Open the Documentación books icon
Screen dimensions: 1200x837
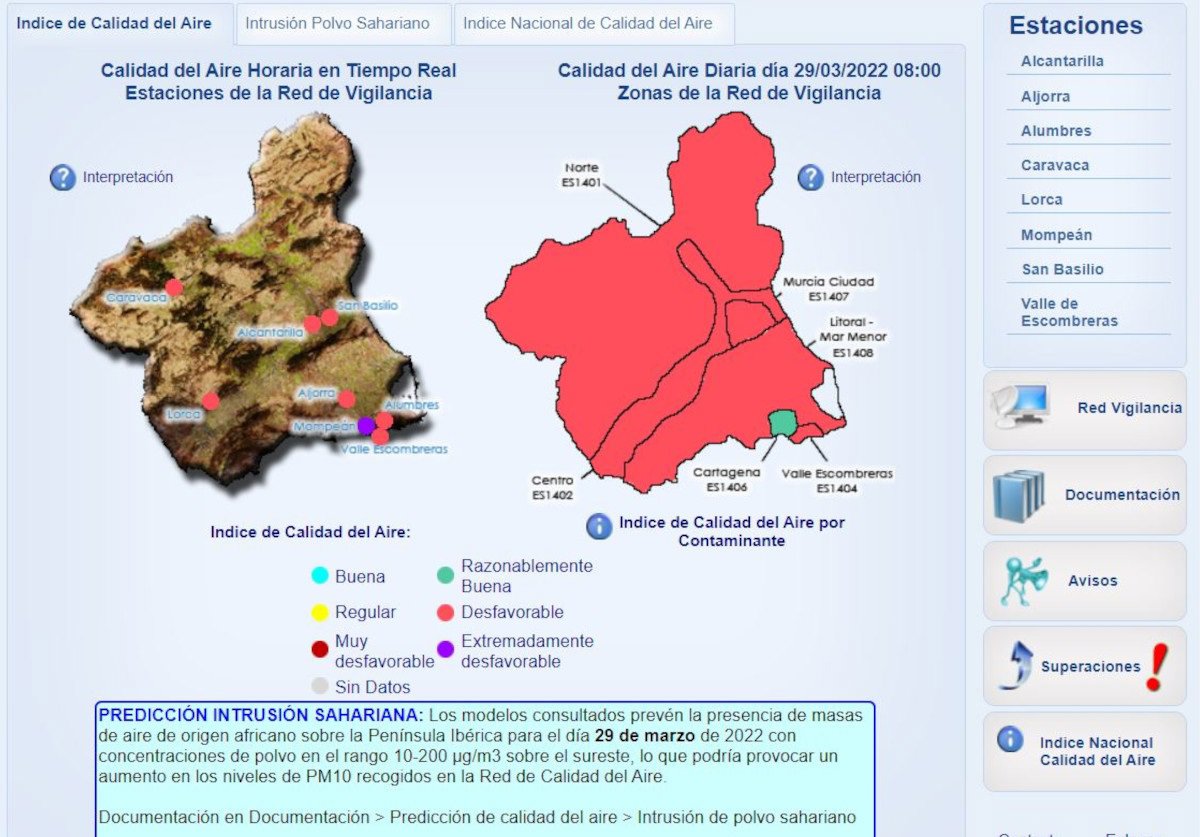1019,495
